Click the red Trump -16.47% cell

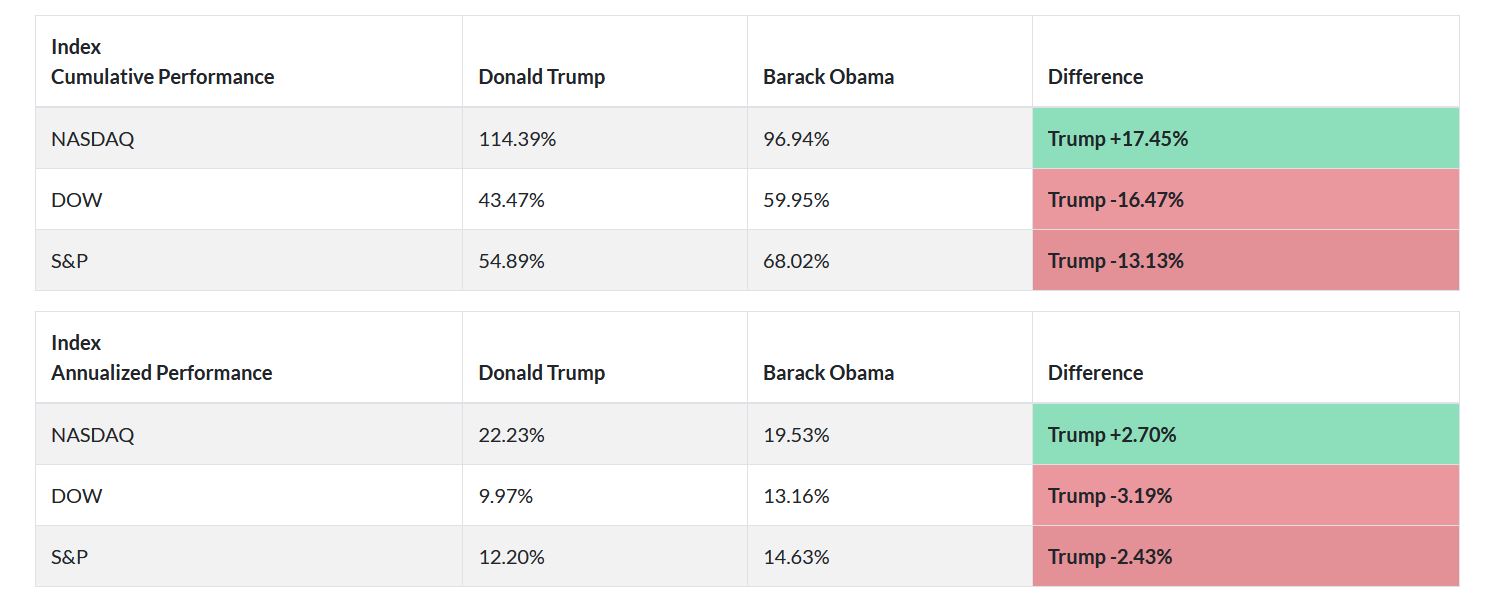[1115, 200]
